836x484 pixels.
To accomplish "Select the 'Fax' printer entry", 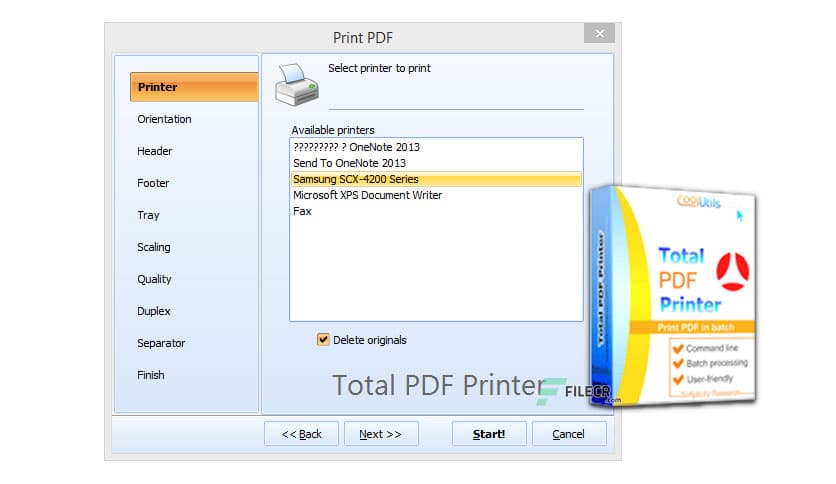I will click(436, 211).
